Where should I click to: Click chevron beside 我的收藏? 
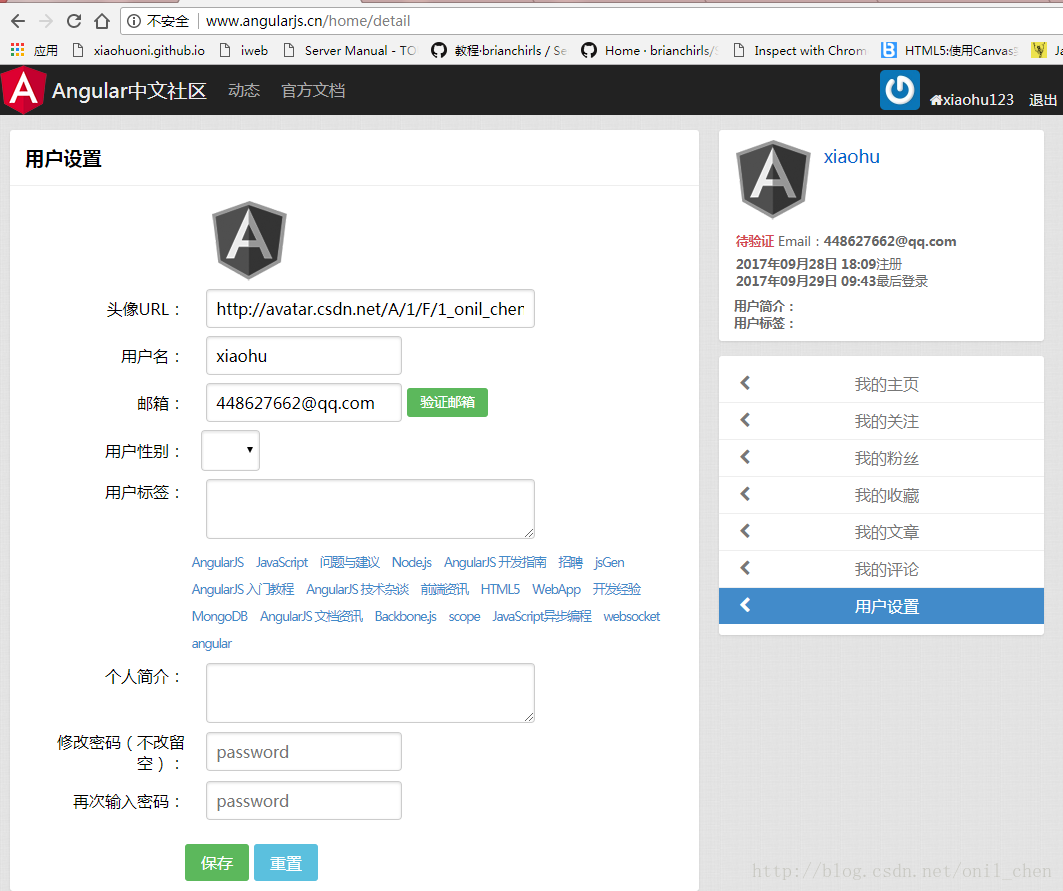[x=745, y=494]
